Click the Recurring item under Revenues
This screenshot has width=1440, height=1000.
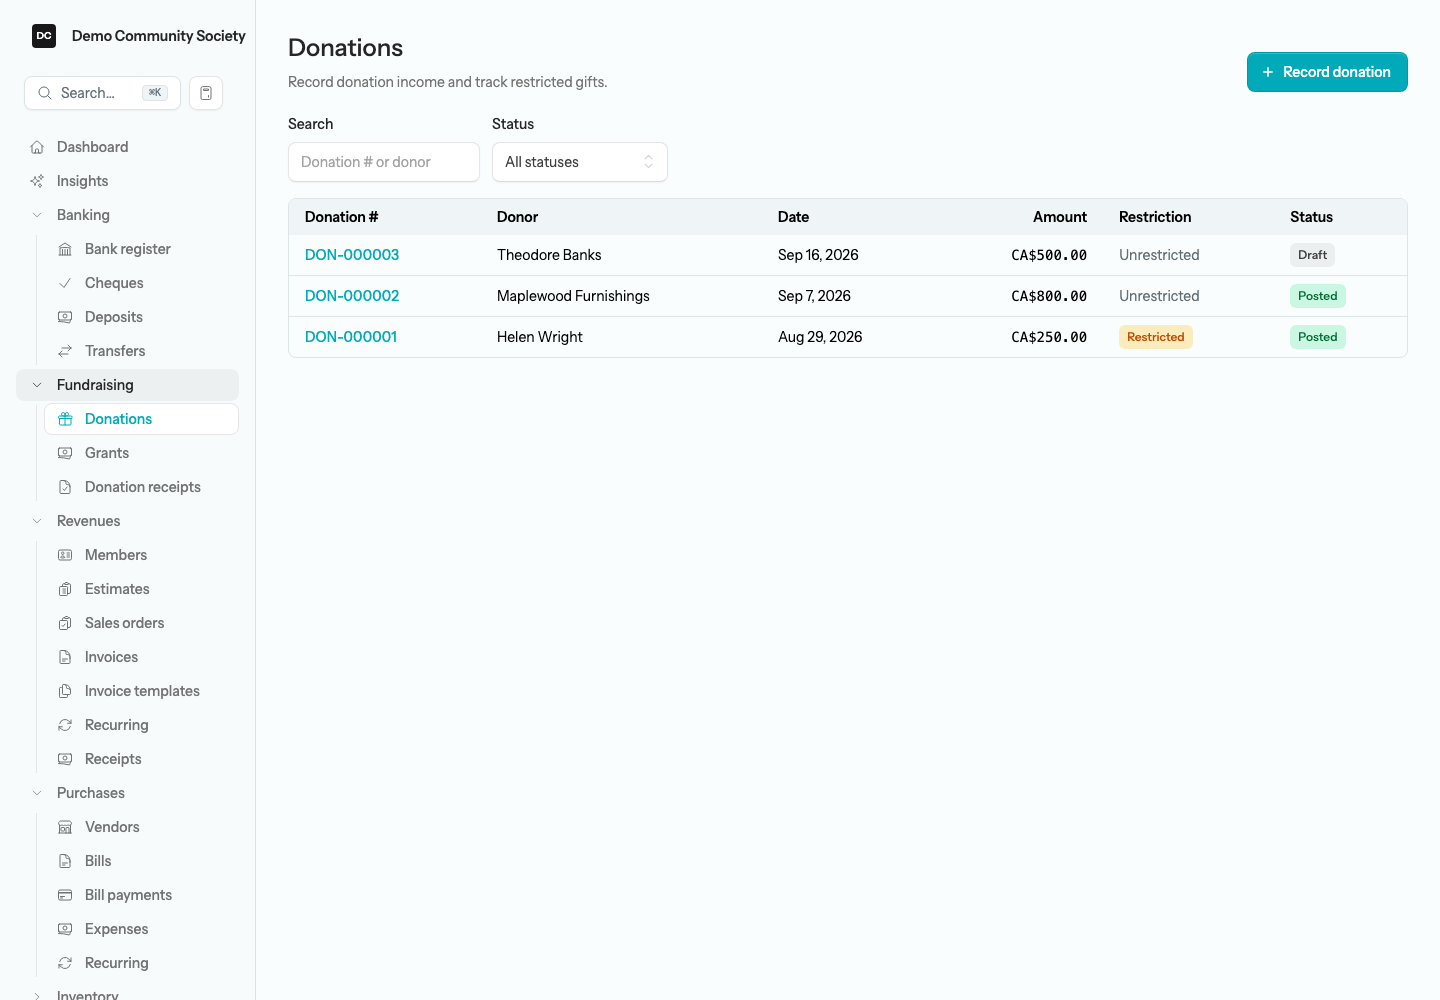tap(141, 725)
